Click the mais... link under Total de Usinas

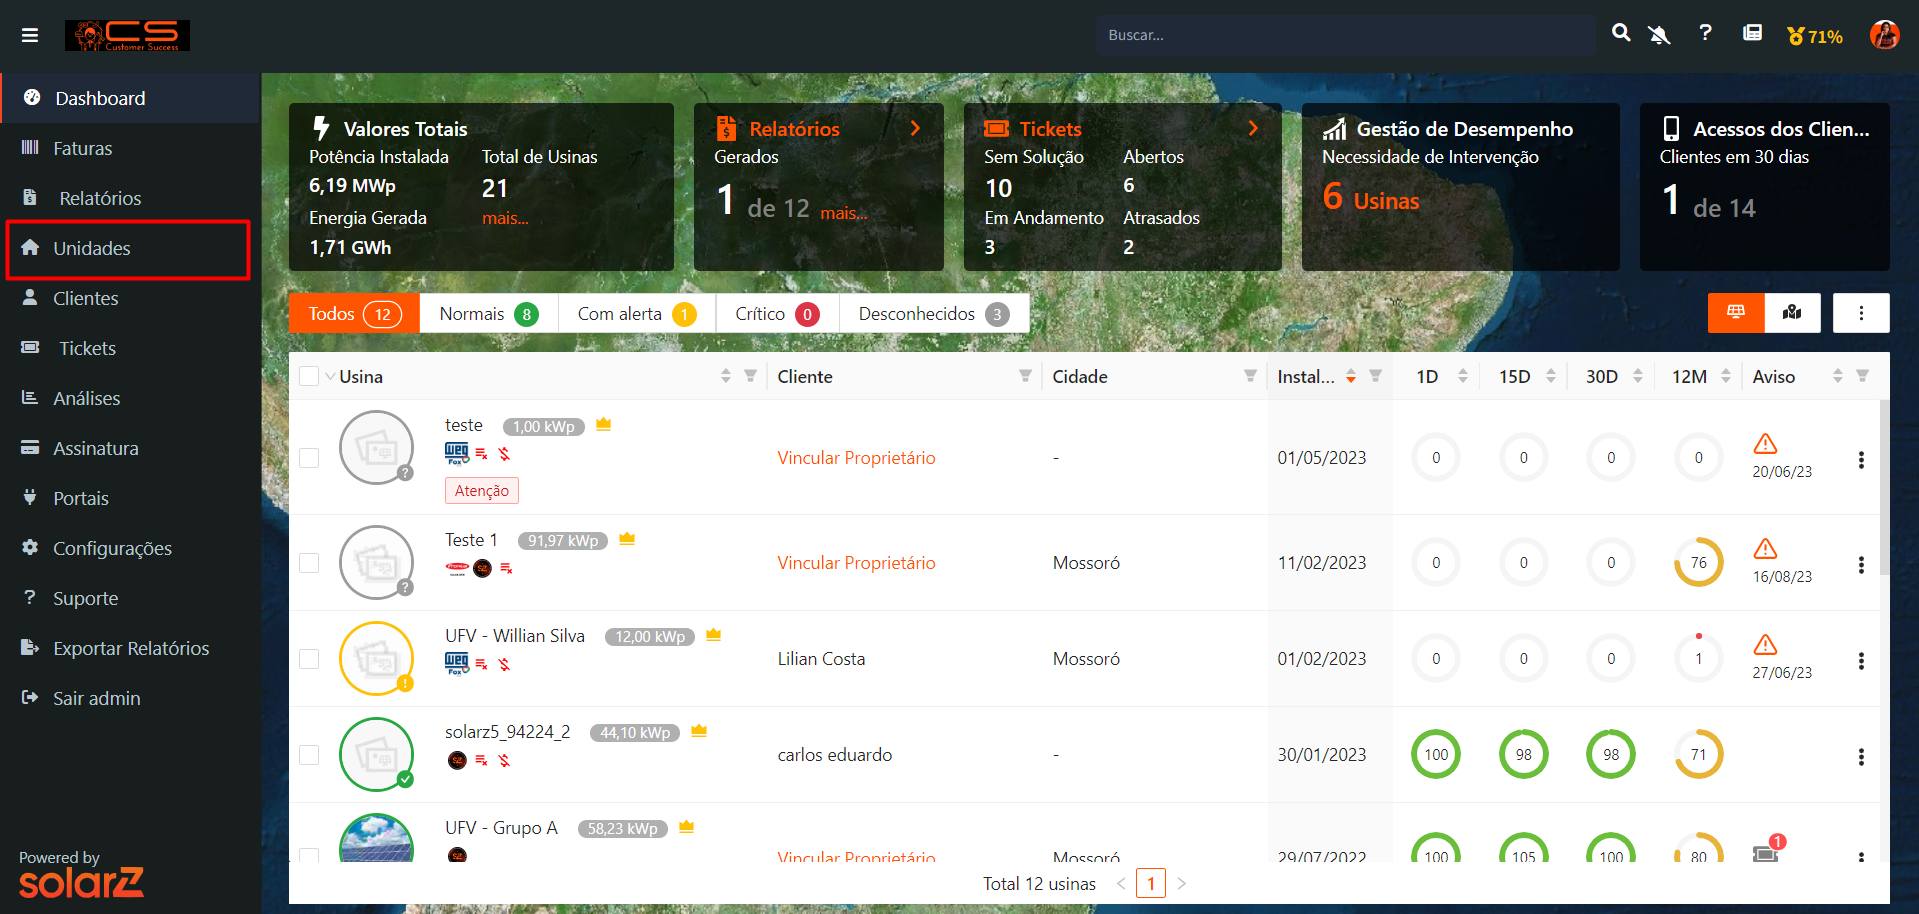(505, 219)
